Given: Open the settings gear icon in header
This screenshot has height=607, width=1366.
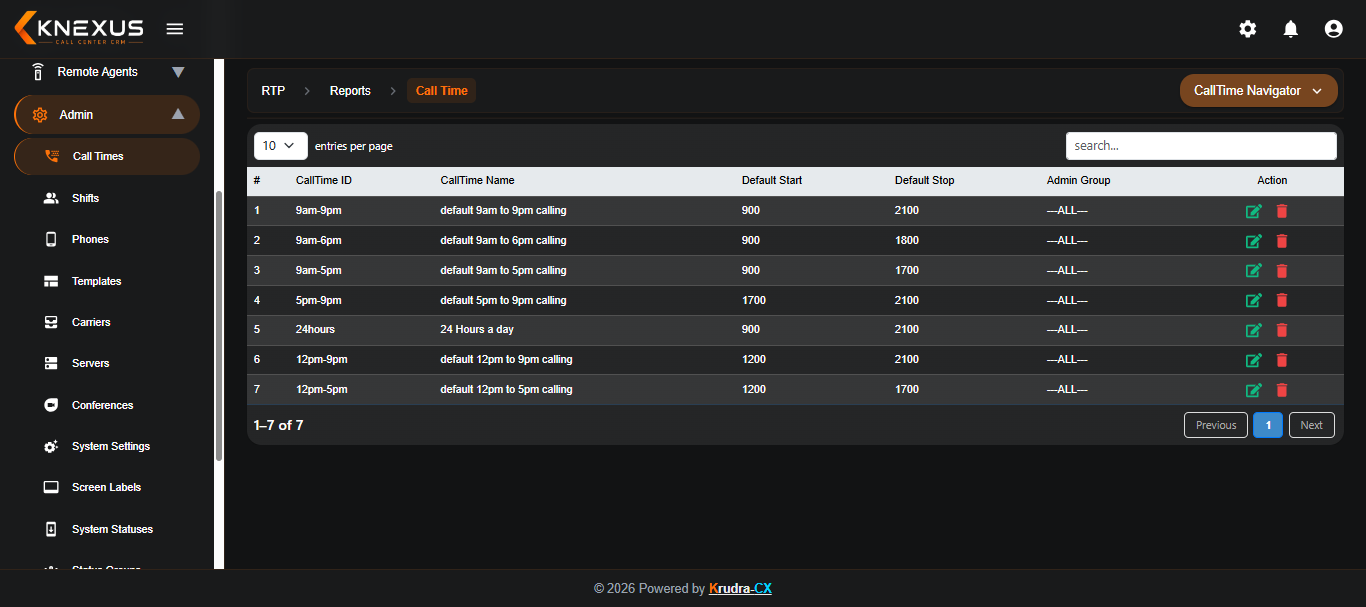Looking at the screenshot, I should (1248, 29).
